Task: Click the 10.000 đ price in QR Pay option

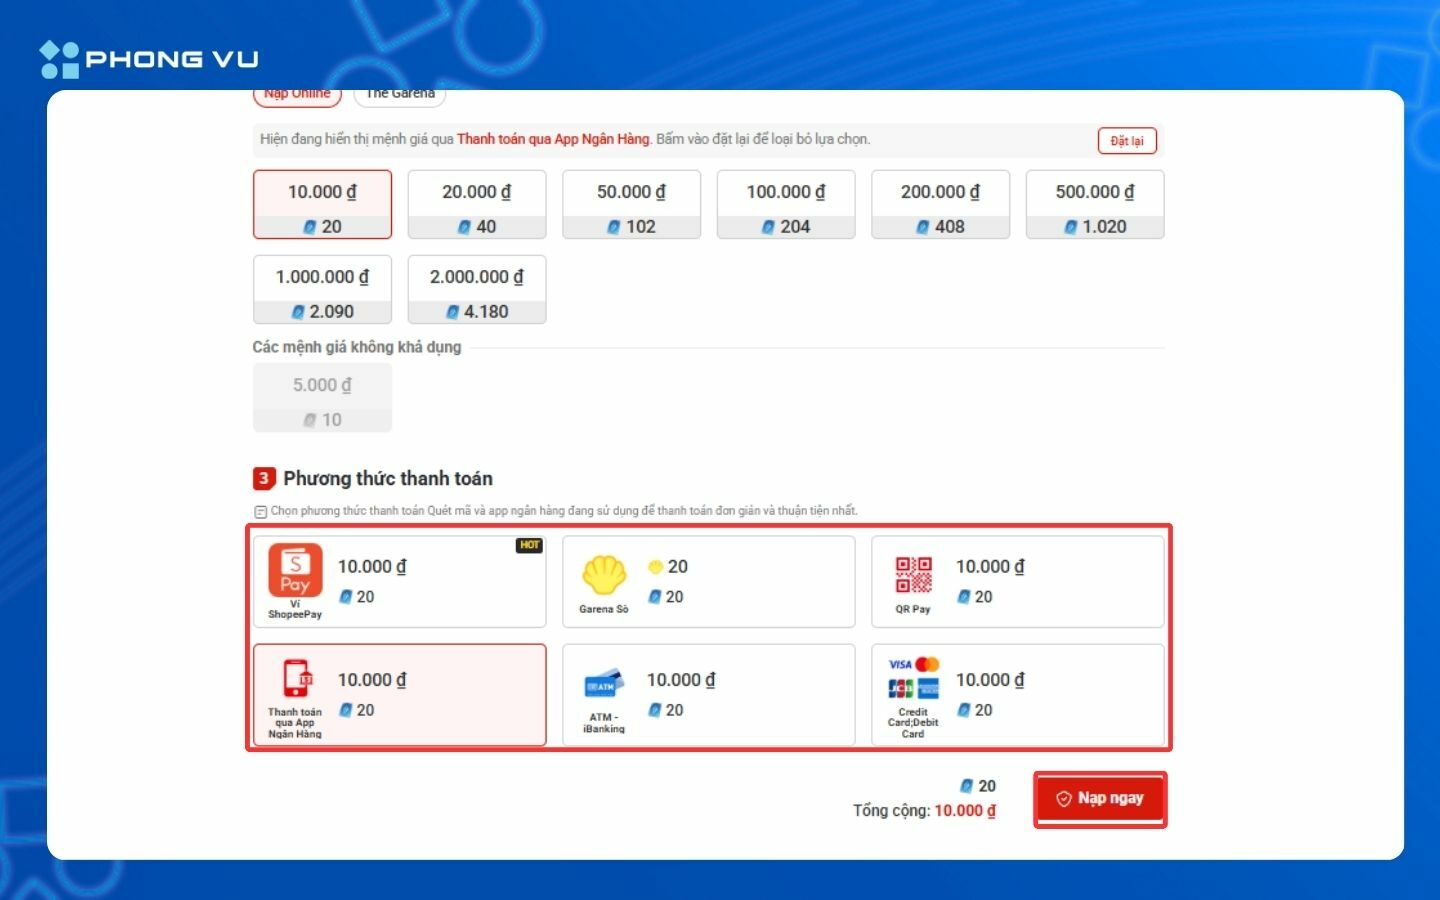Action: 990,567
